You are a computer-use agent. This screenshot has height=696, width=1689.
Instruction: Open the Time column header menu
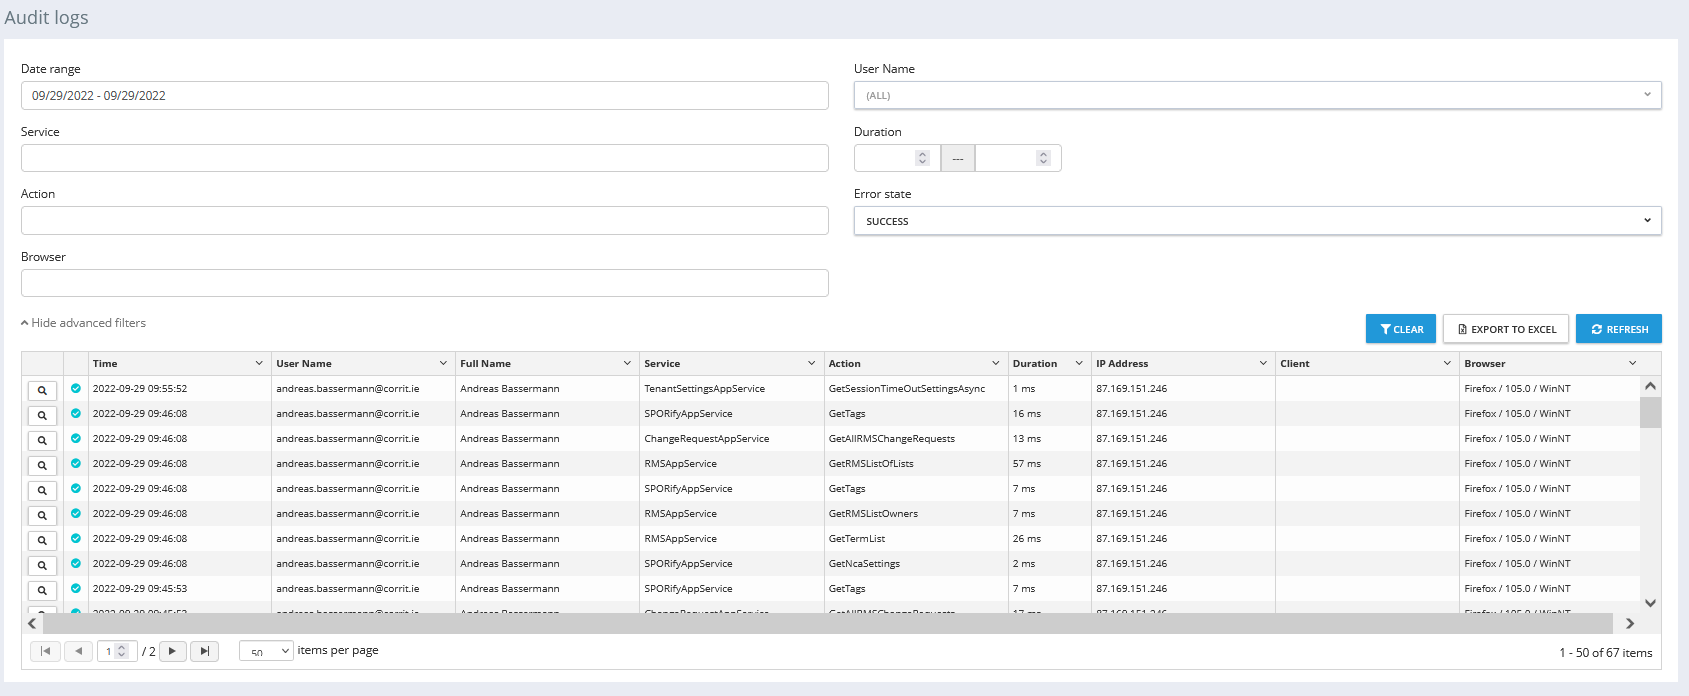(x=259, y=364)
